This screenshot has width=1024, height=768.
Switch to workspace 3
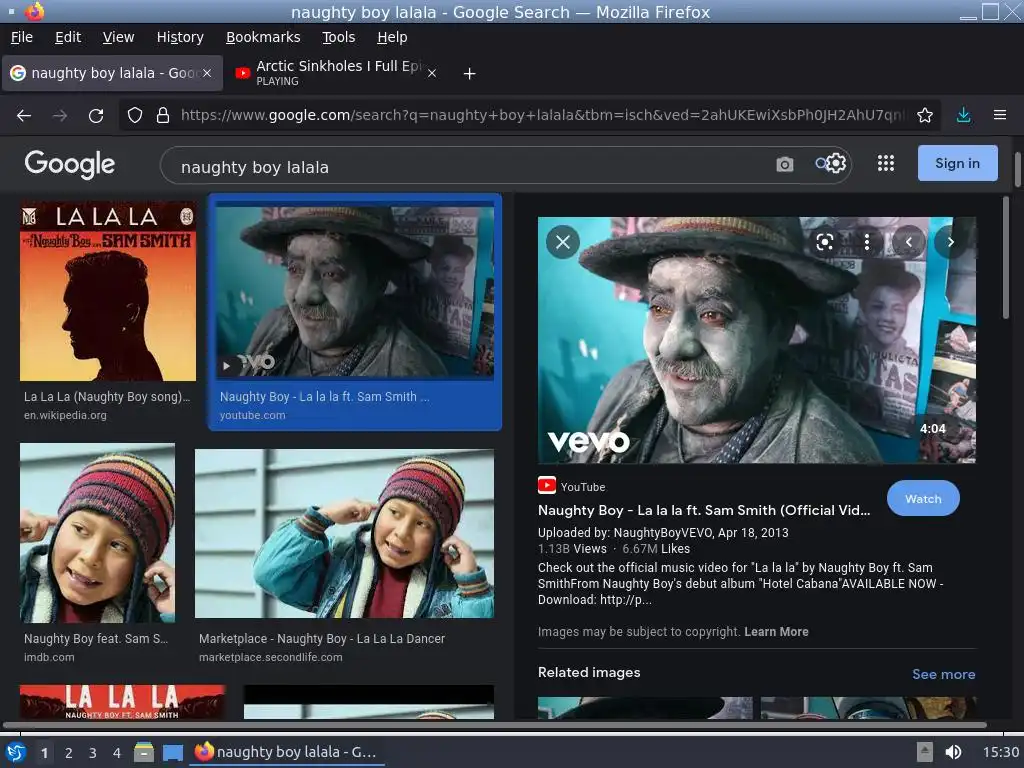click(93, 753)
